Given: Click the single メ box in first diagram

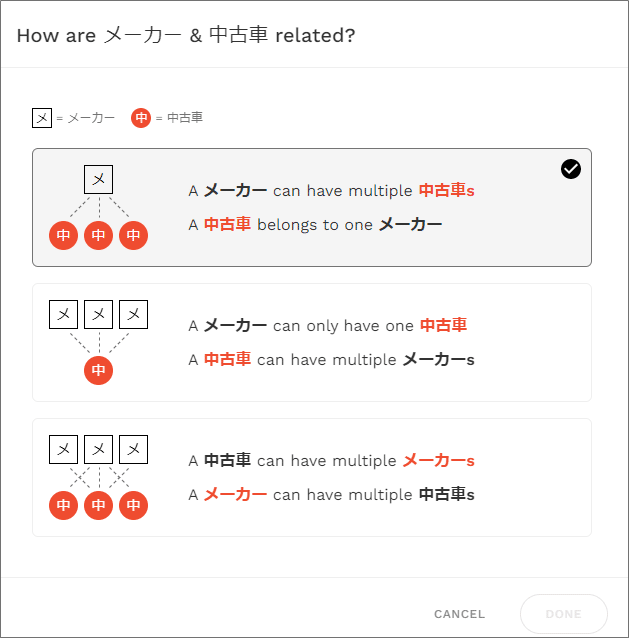Looking at the screenshot, I should point(98,179).
